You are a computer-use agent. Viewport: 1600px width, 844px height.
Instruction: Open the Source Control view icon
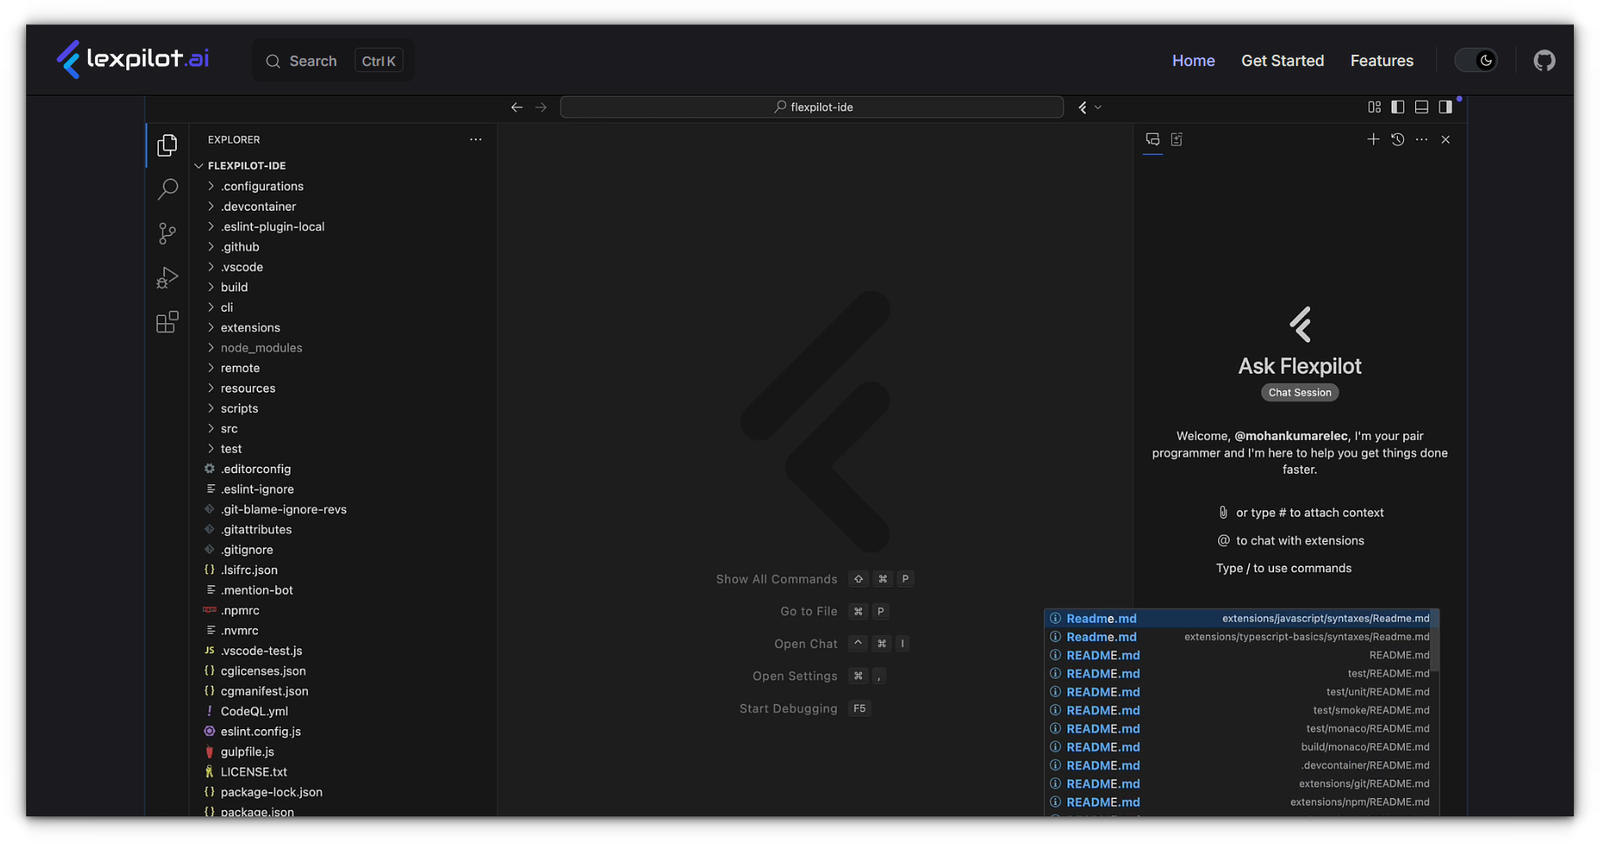(x=167, y=234)
